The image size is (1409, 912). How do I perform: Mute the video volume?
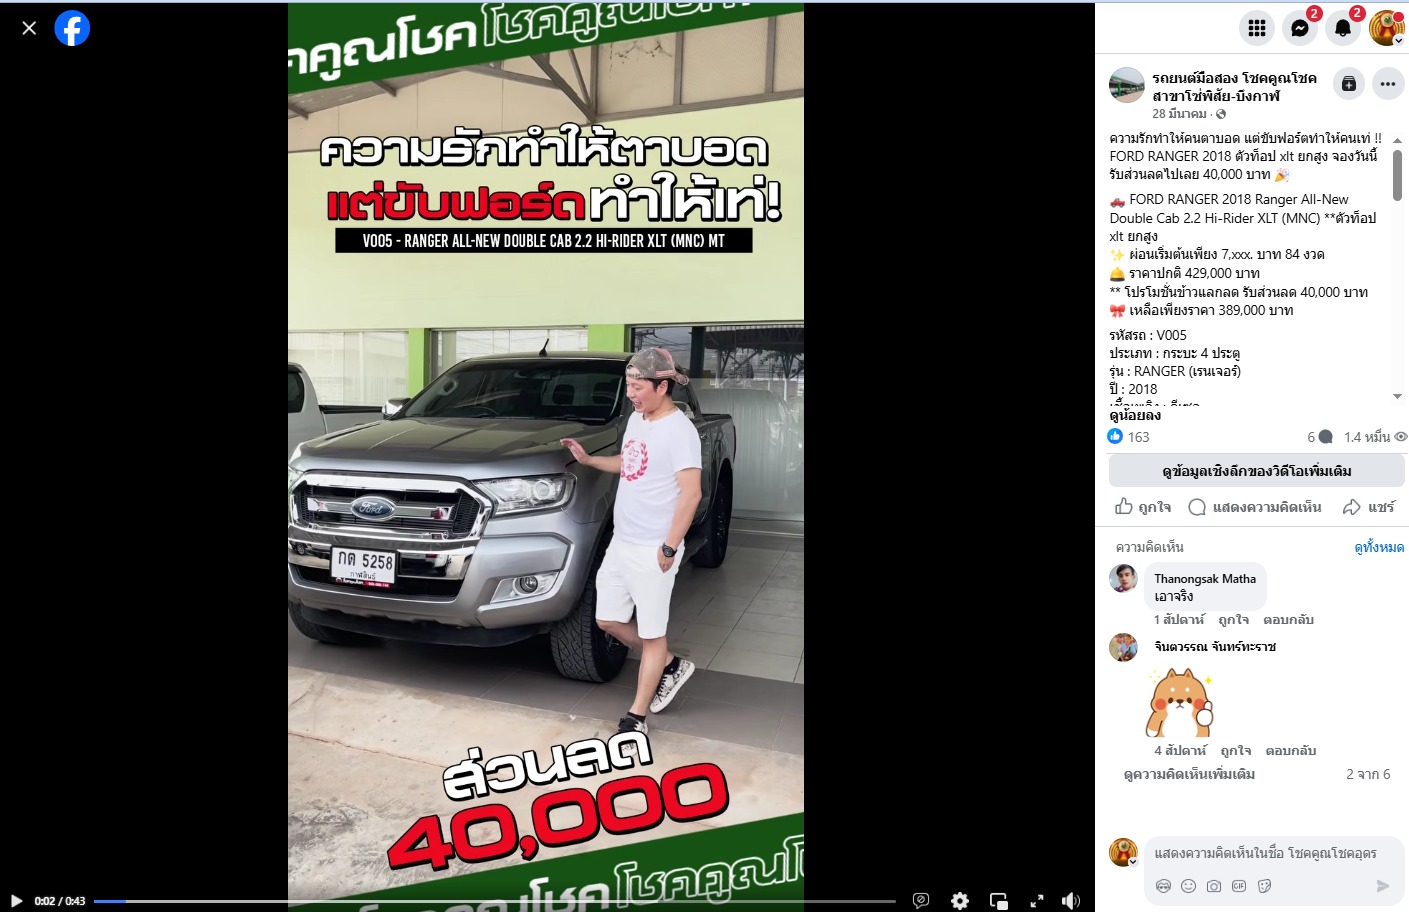click(x=1071, y=901)
